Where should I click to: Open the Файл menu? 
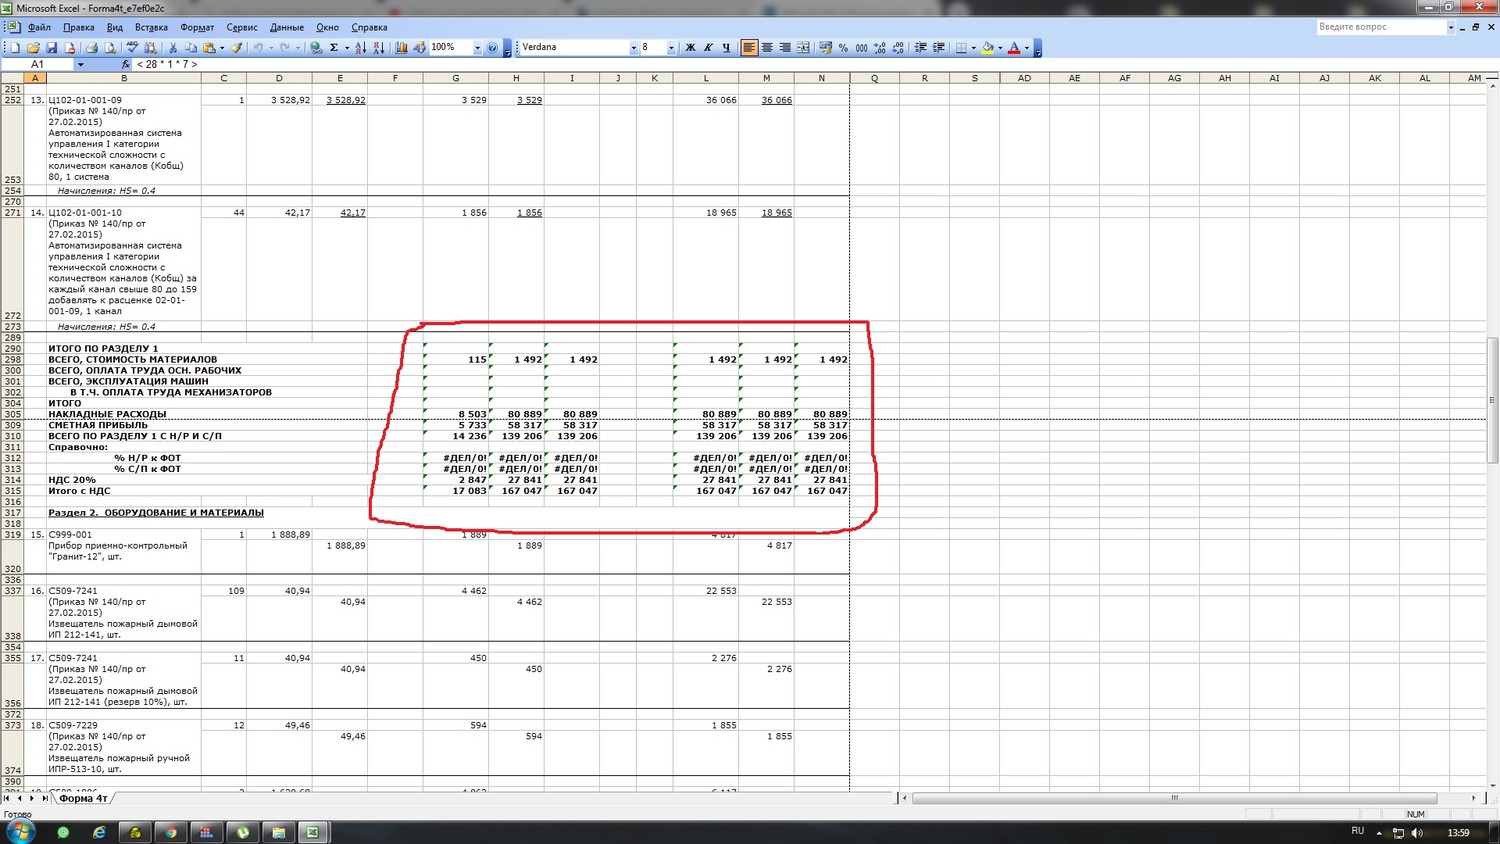[39, 27]
